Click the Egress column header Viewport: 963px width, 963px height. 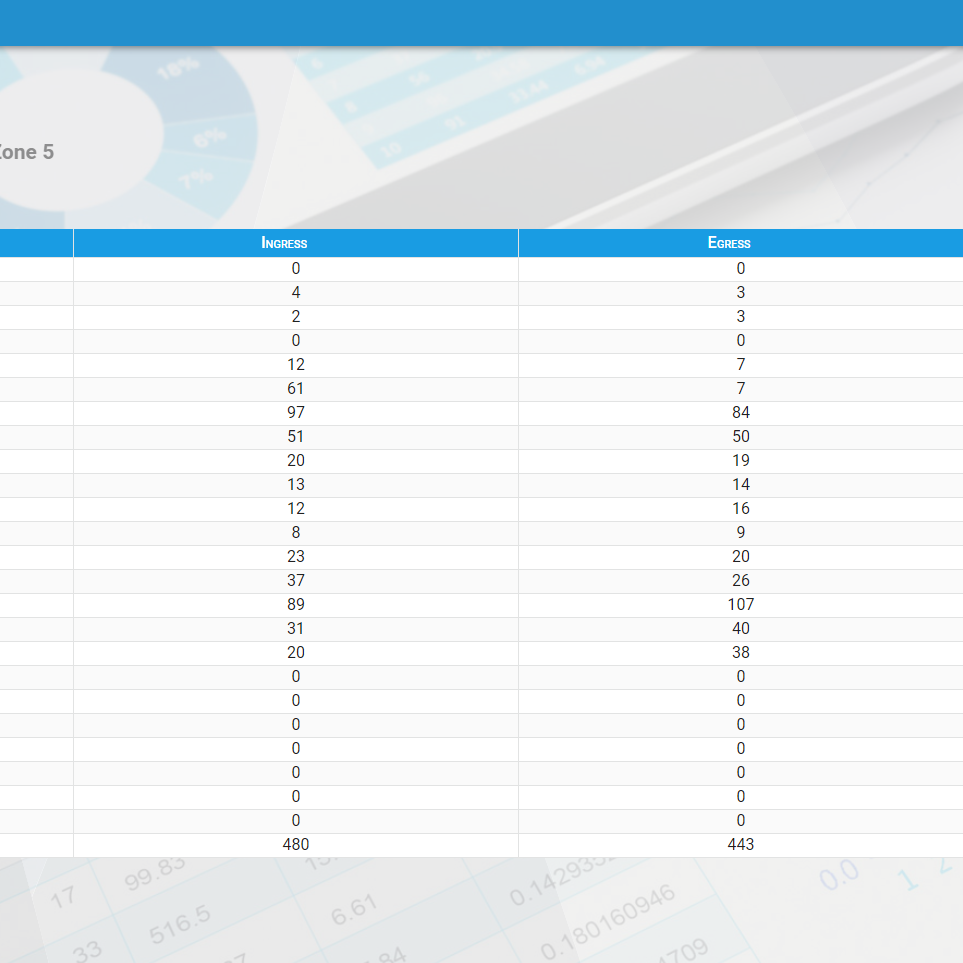point(729,243)
